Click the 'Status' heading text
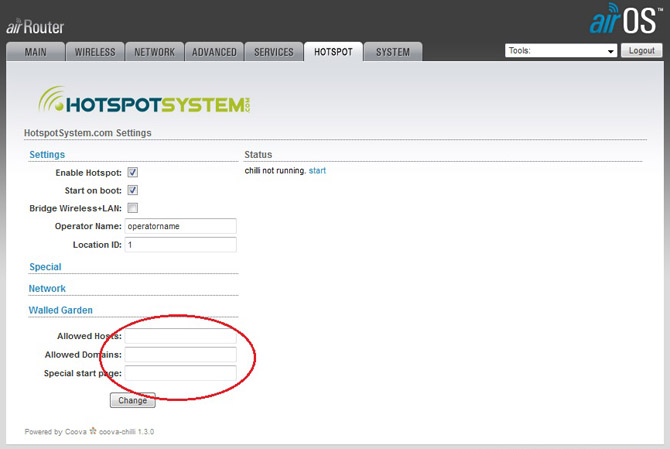670x449 pixels. (x=258, y=155)
